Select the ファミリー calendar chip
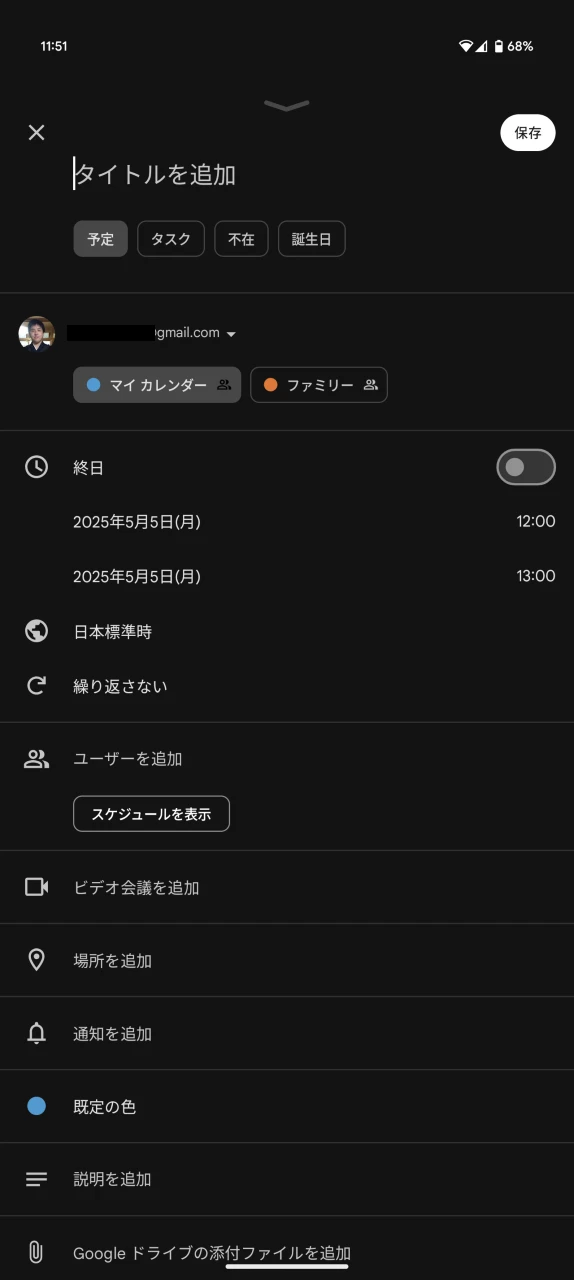Screen dimensions: 574x1280 [x=319, y=385]
